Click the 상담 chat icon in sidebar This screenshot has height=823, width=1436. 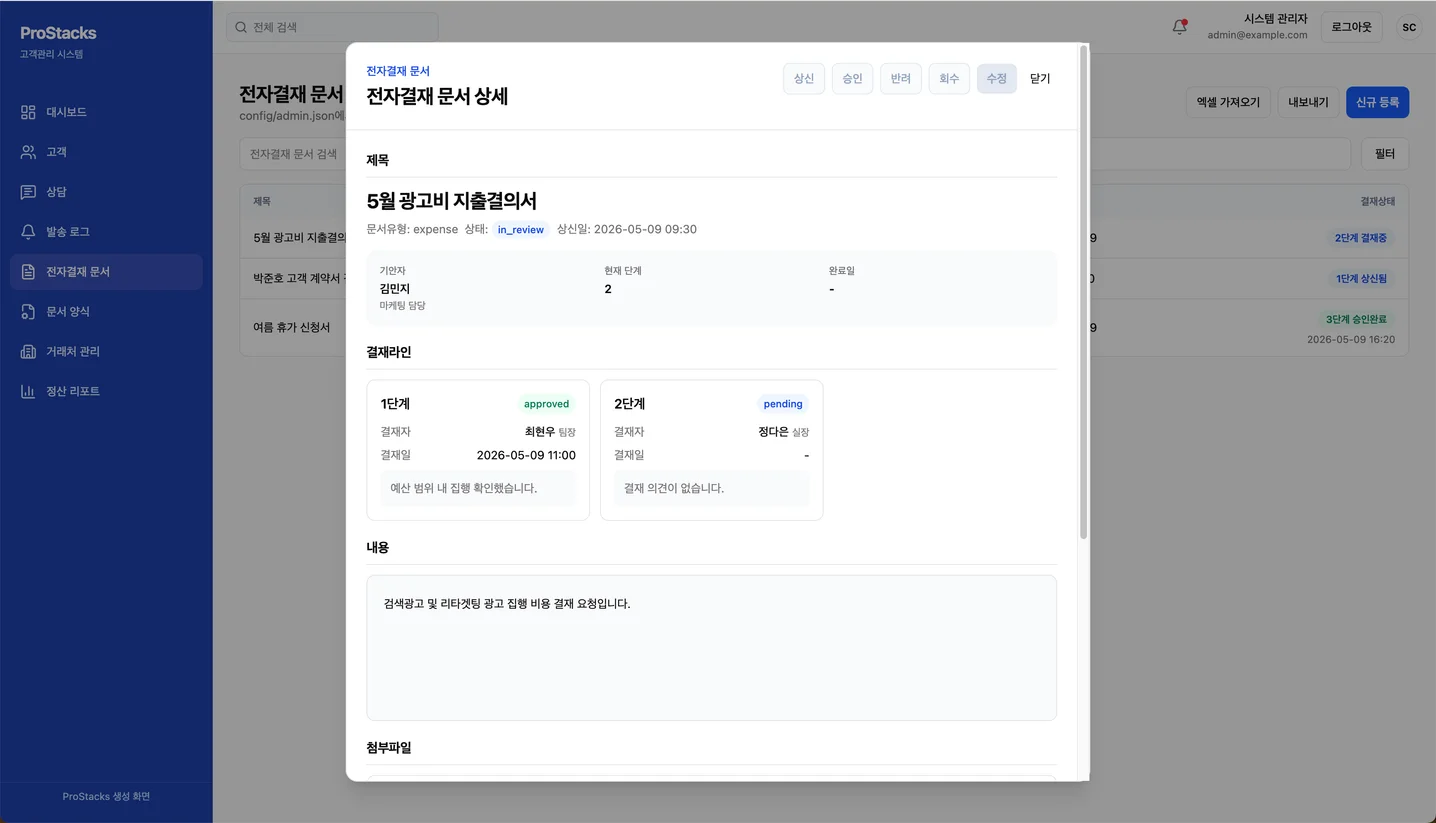coord(28,192)
